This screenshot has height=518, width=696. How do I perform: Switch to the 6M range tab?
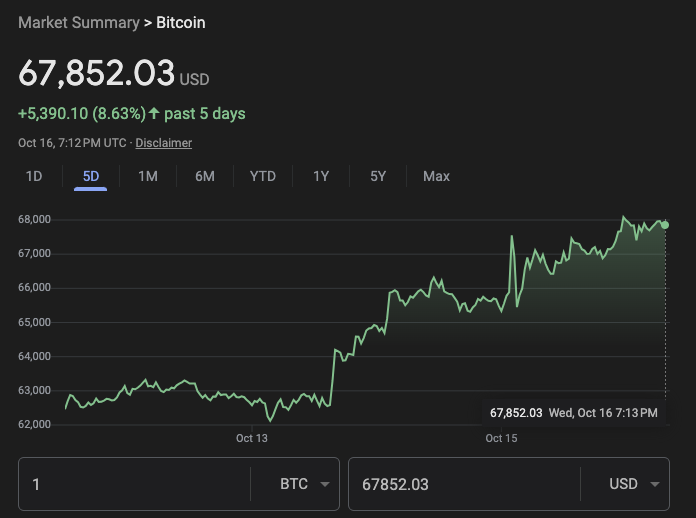[205, 176]
